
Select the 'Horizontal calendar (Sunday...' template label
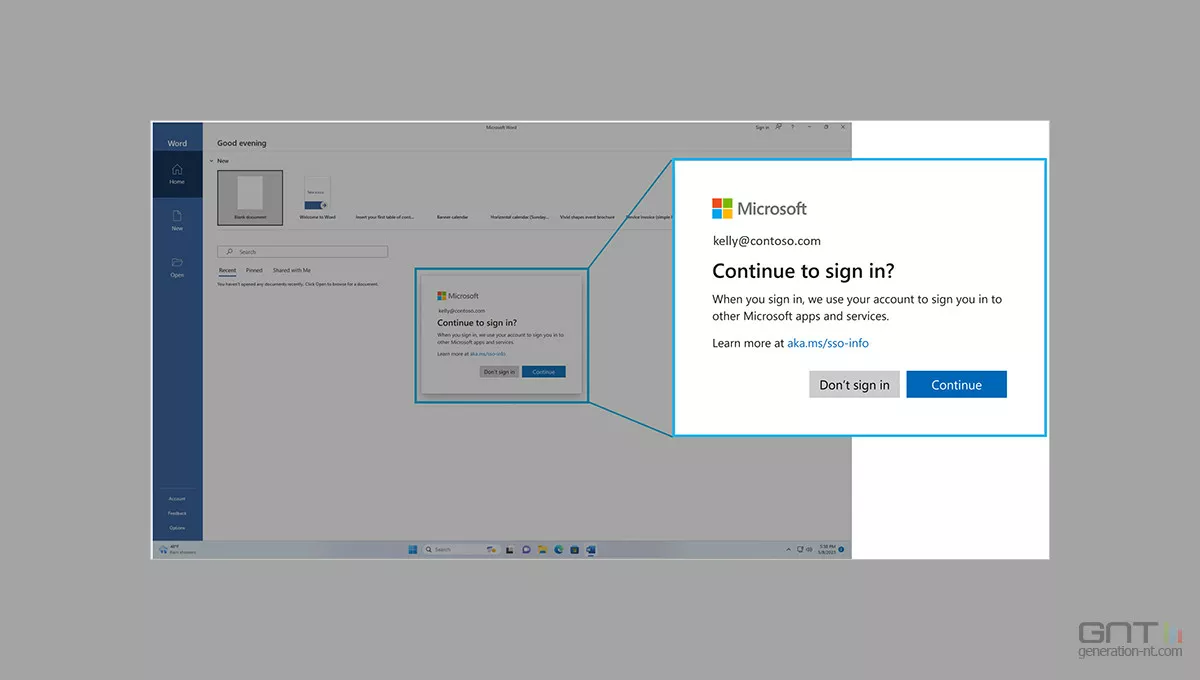click(x=518, y=216)
